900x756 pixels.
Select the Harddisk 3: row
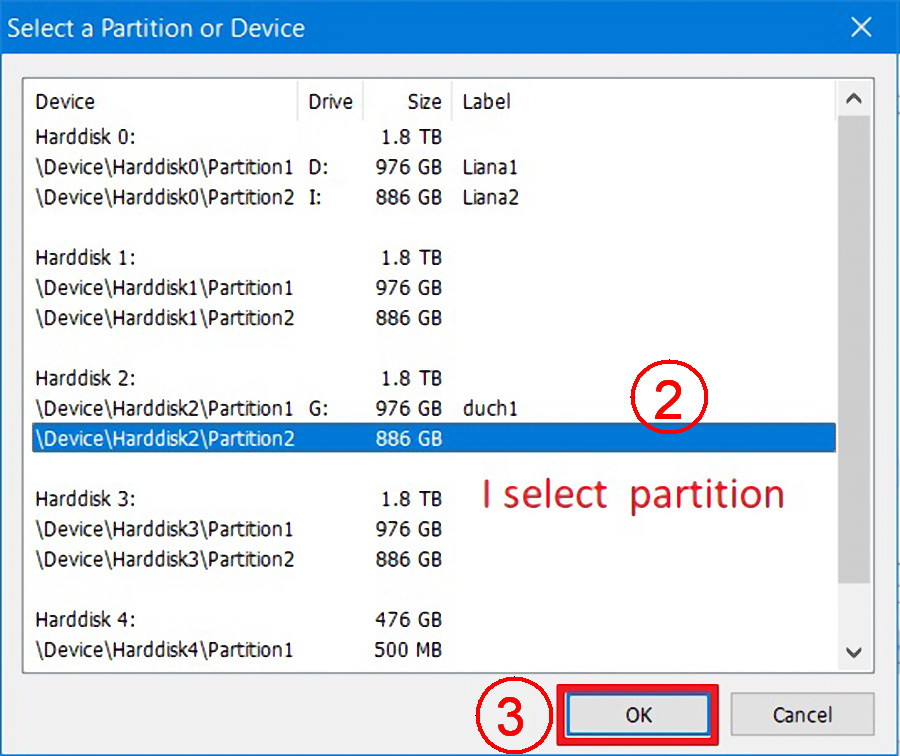[433, 499]
